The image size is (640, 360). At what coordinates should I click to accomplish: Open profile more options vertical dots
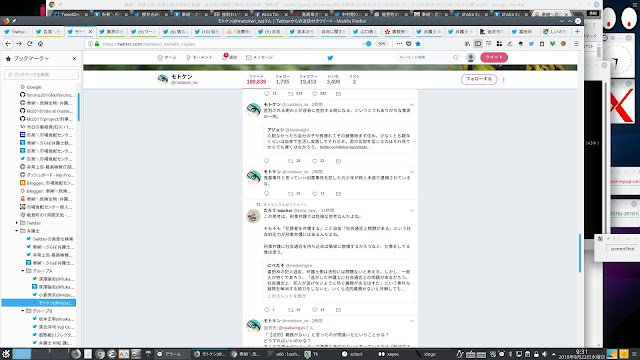point(504,80)
